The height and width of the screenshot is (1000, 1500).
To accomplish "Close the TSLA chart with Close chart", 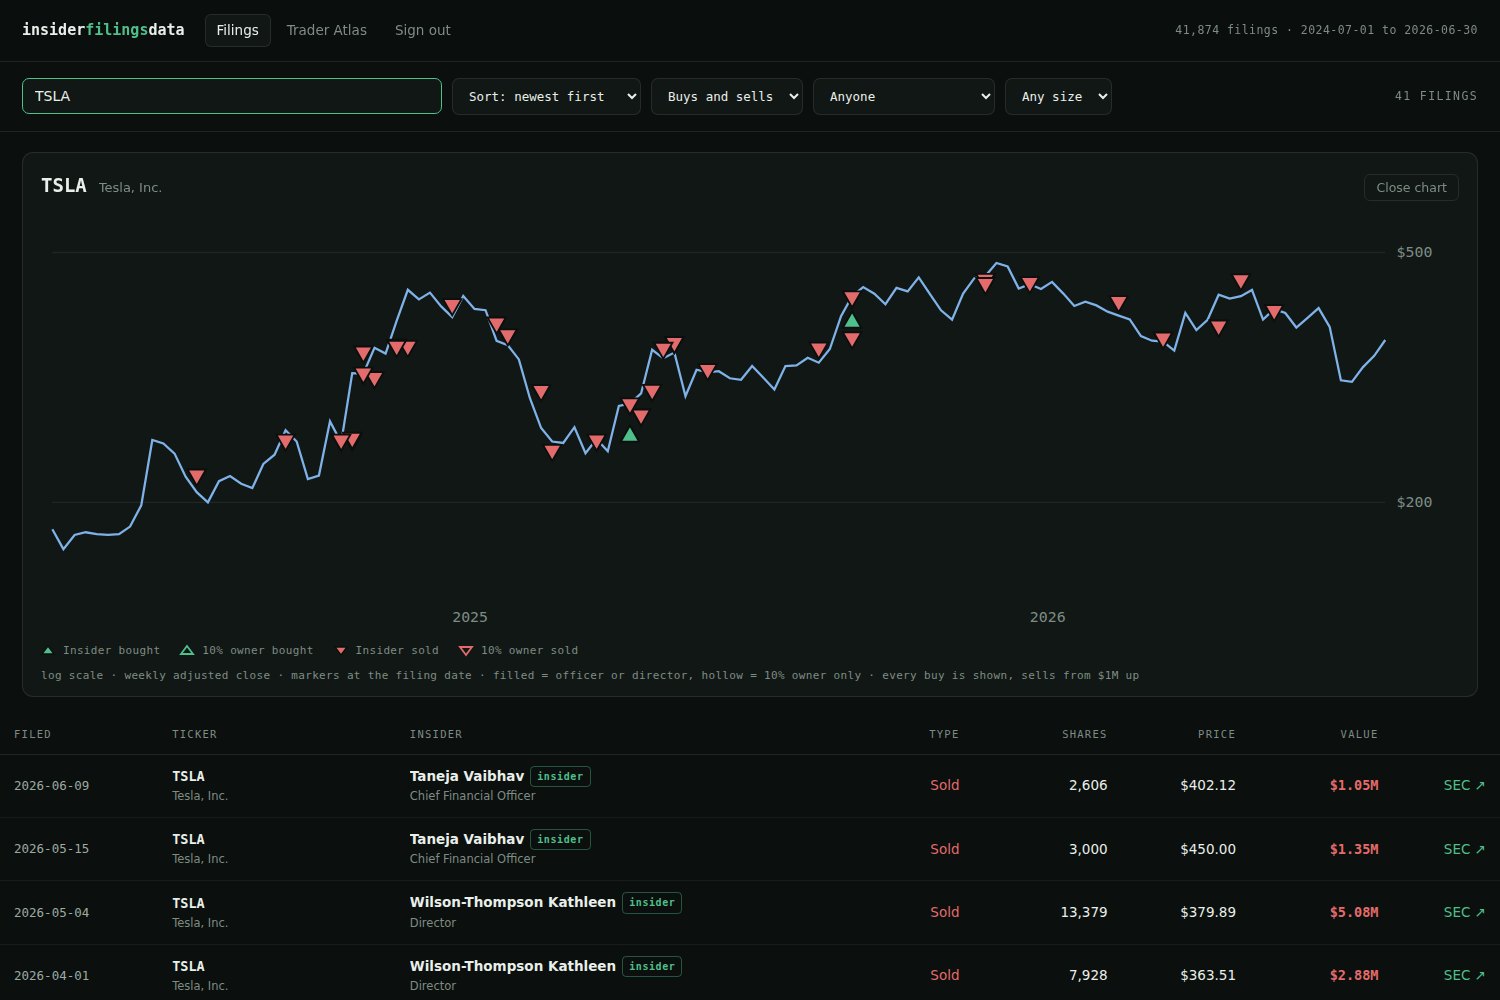I will pyautogui.click(x=1411, y=187).
